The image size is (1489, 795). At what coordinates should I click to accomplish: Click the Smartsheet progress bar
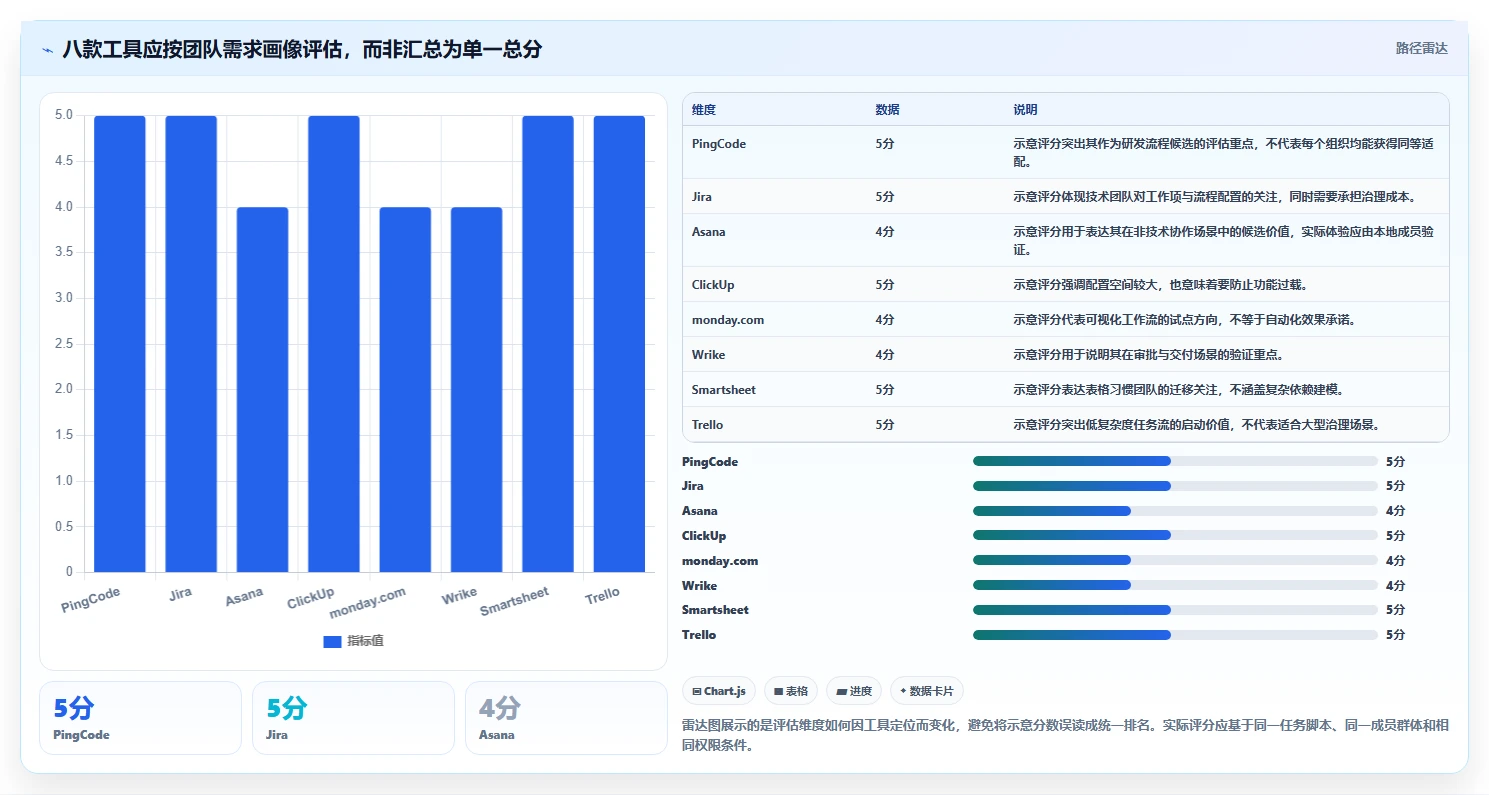[x=1175, y=610]
